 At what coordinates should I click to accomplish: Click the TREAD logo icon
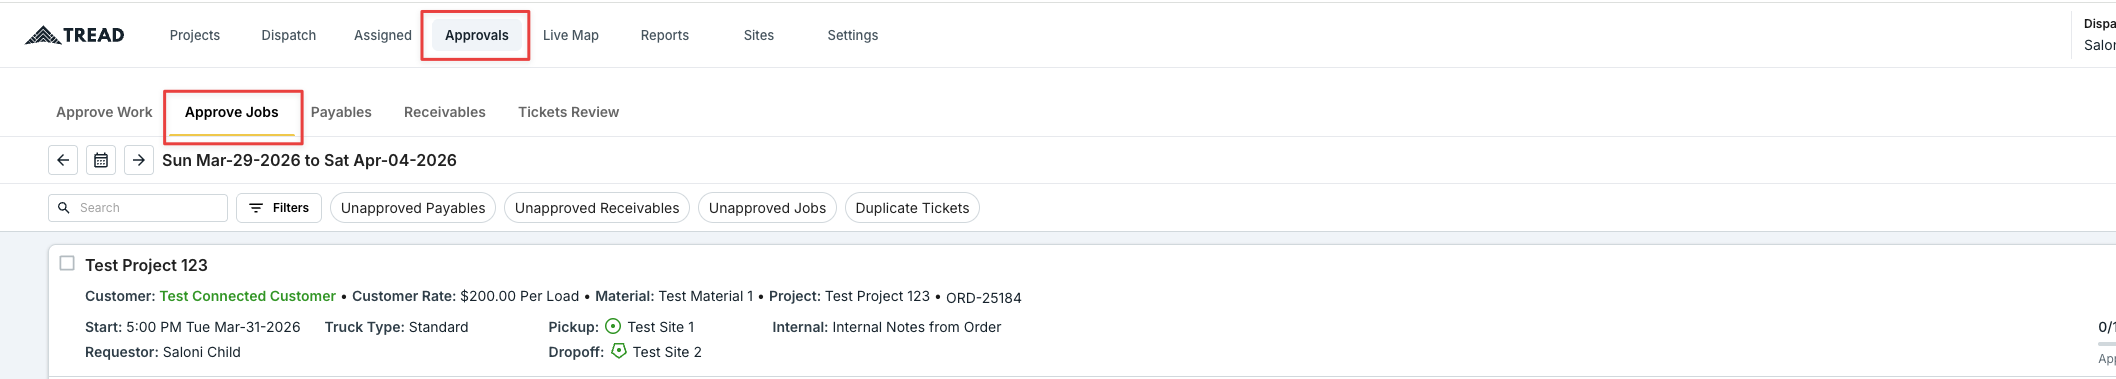click(43, 35)
